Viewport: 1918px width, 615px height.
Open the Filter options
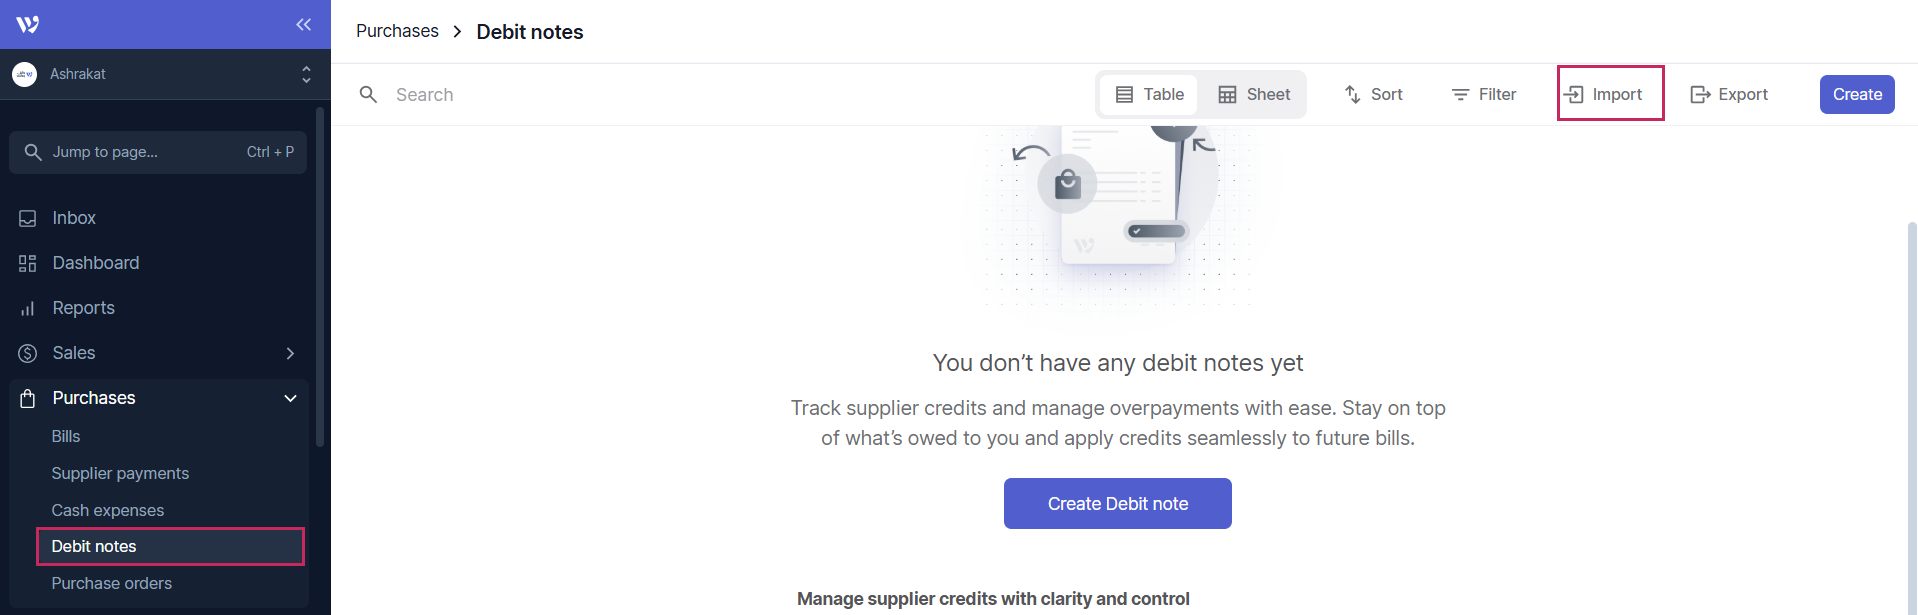click(1484, 94)
